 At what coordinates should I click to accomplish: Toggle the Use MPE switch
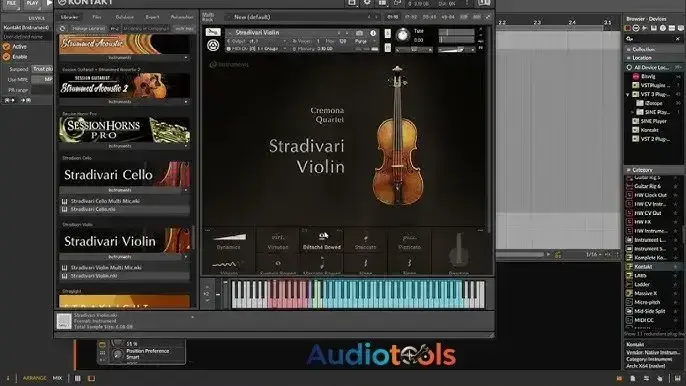[x=42, y=79]
